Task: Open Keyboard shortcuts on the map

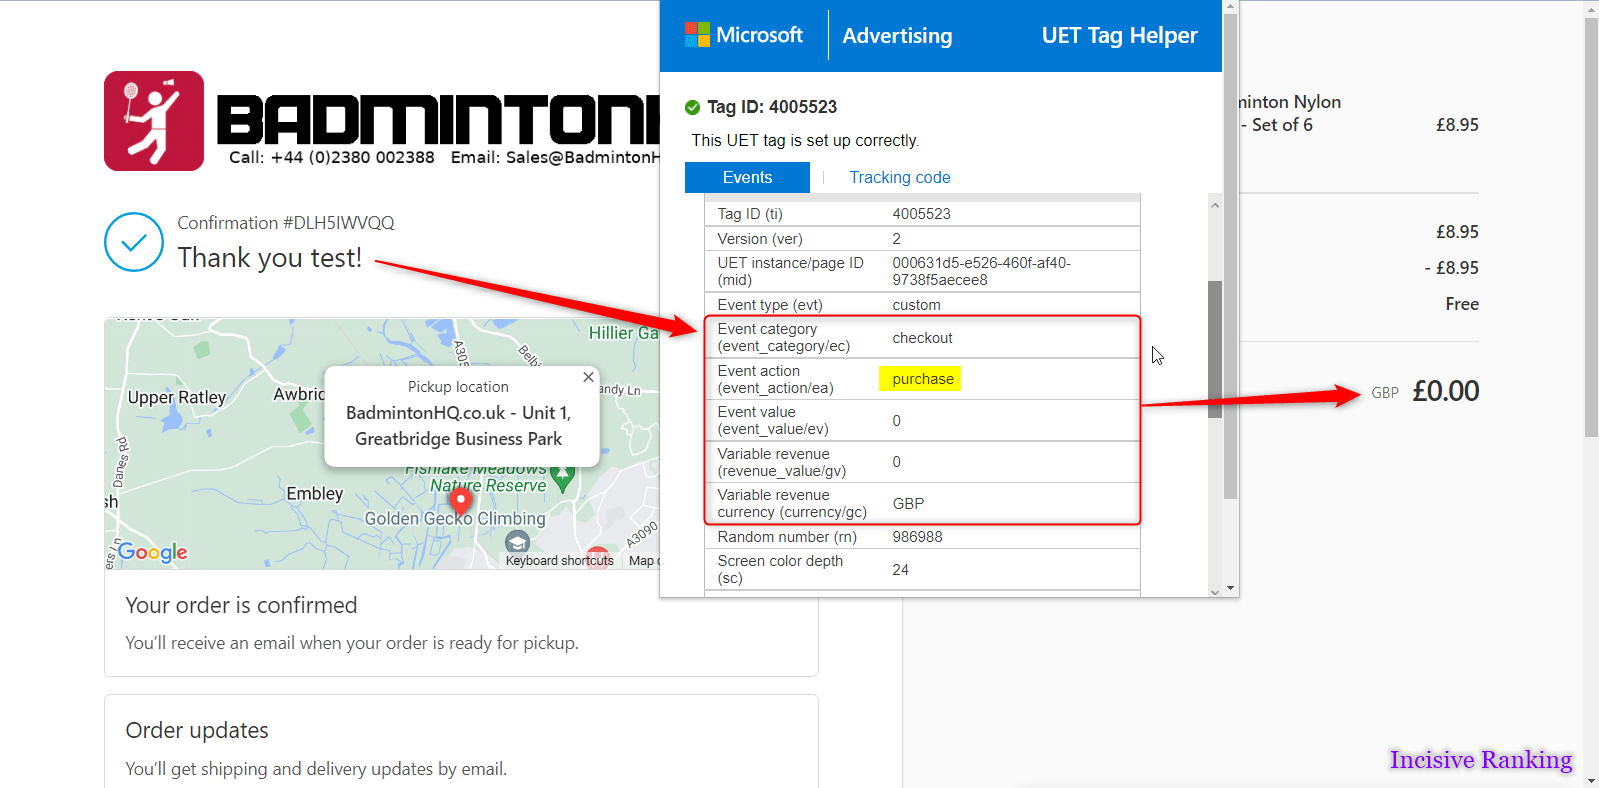Action: click(559, 561)
